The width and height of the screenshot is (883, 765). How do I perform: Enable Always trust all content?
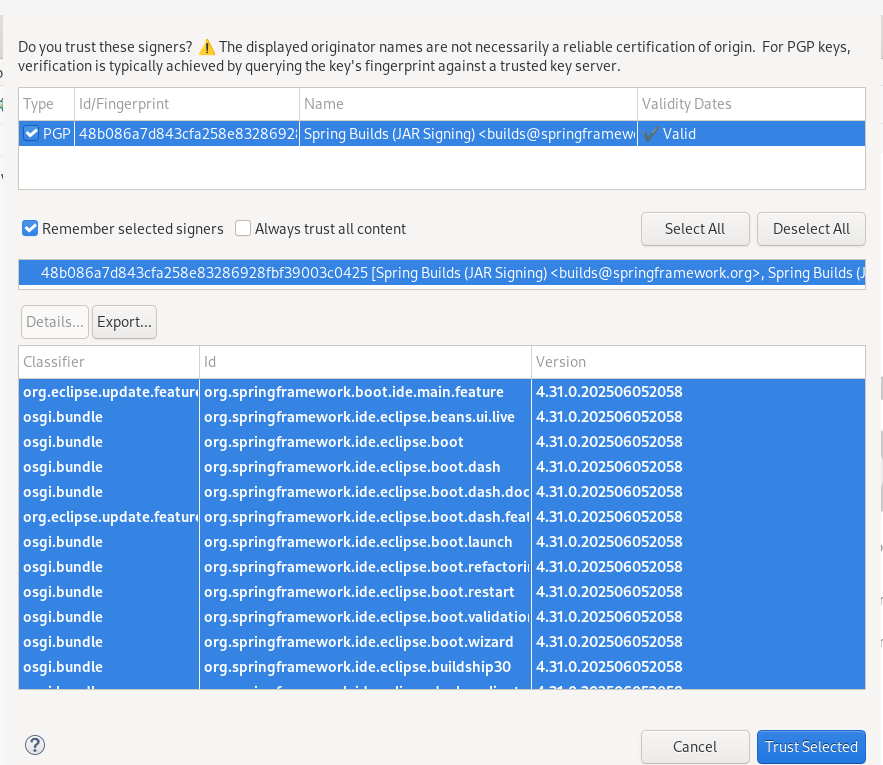(x=243, y=228)
